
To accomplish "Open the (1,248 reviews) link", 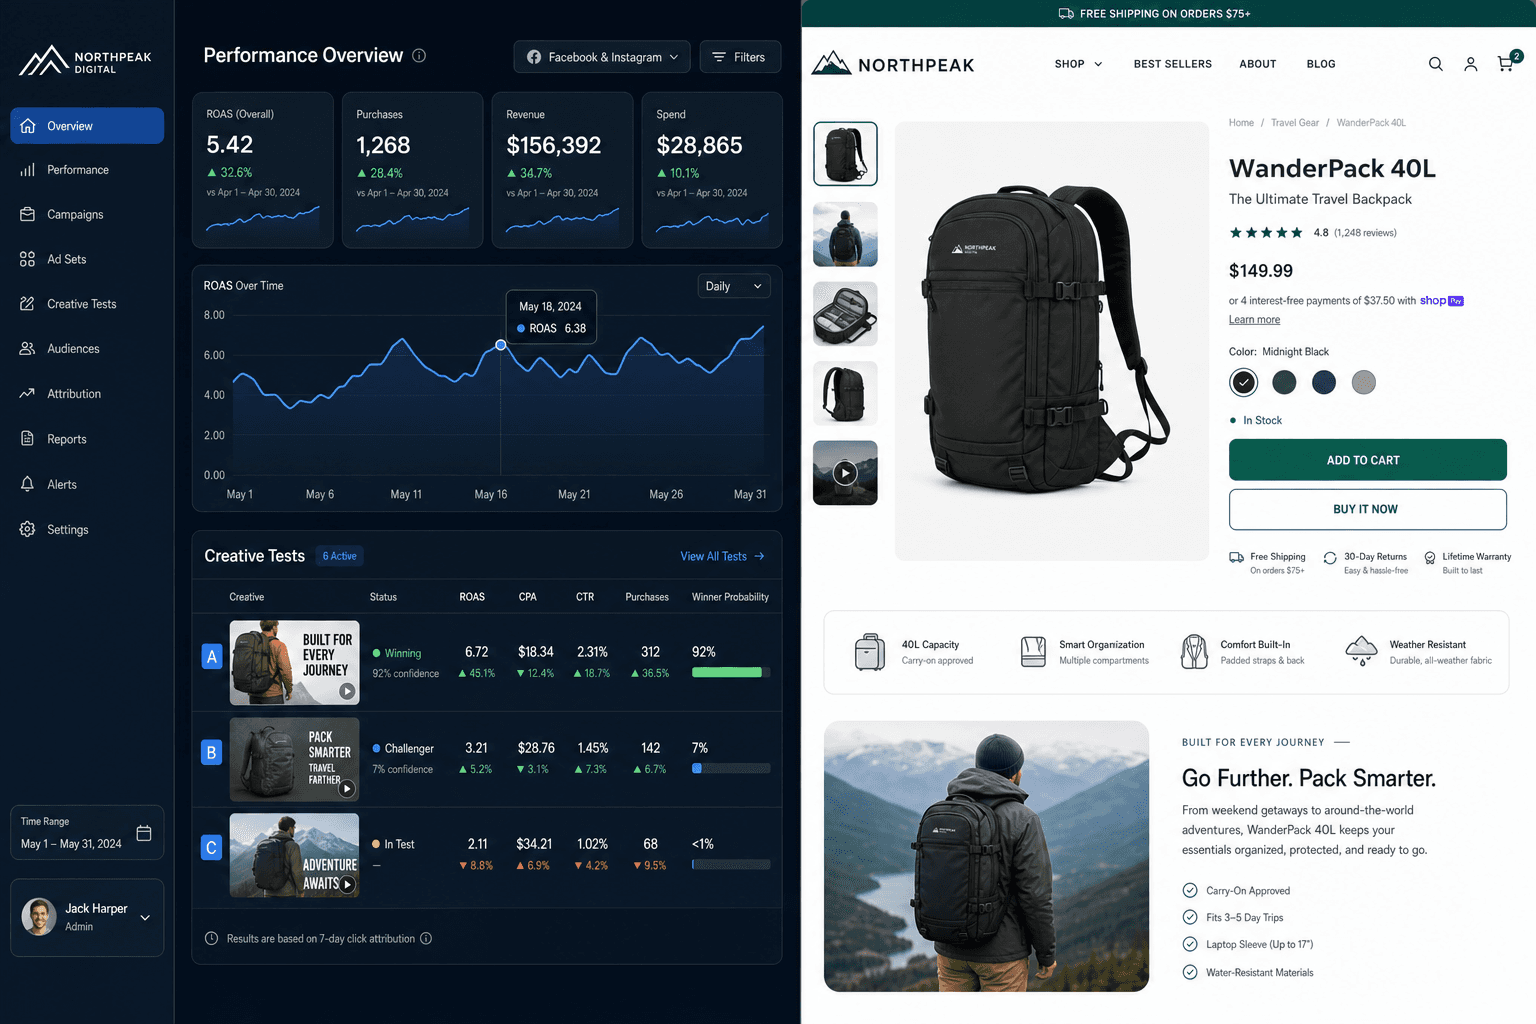I will pyautogui.click(x=1365, y=233).
